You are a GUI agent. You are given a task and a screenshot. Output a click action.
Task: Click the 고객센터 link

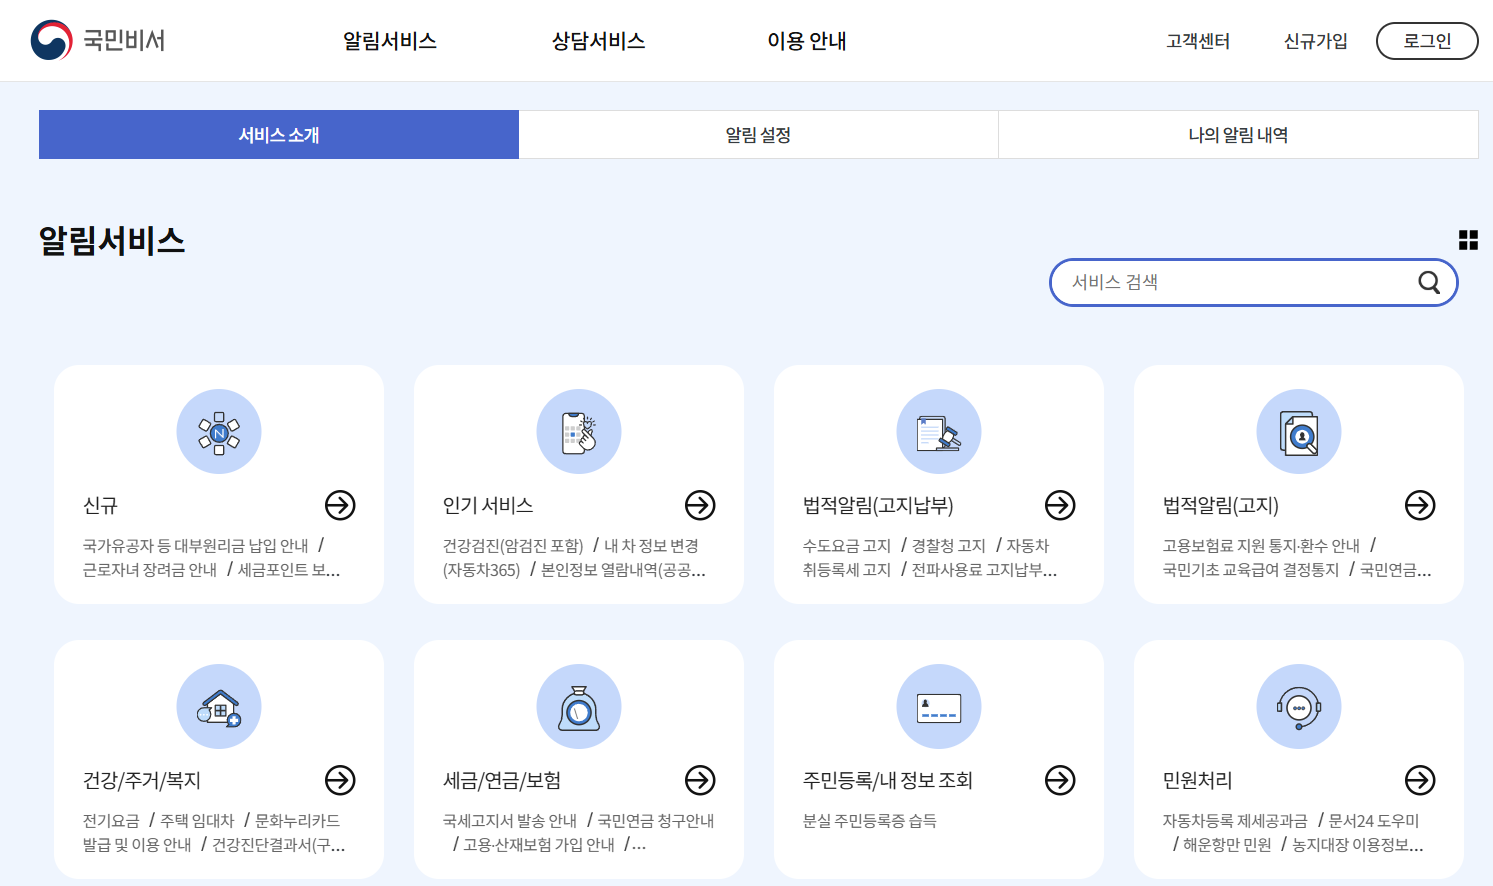tap(1197, 41)
